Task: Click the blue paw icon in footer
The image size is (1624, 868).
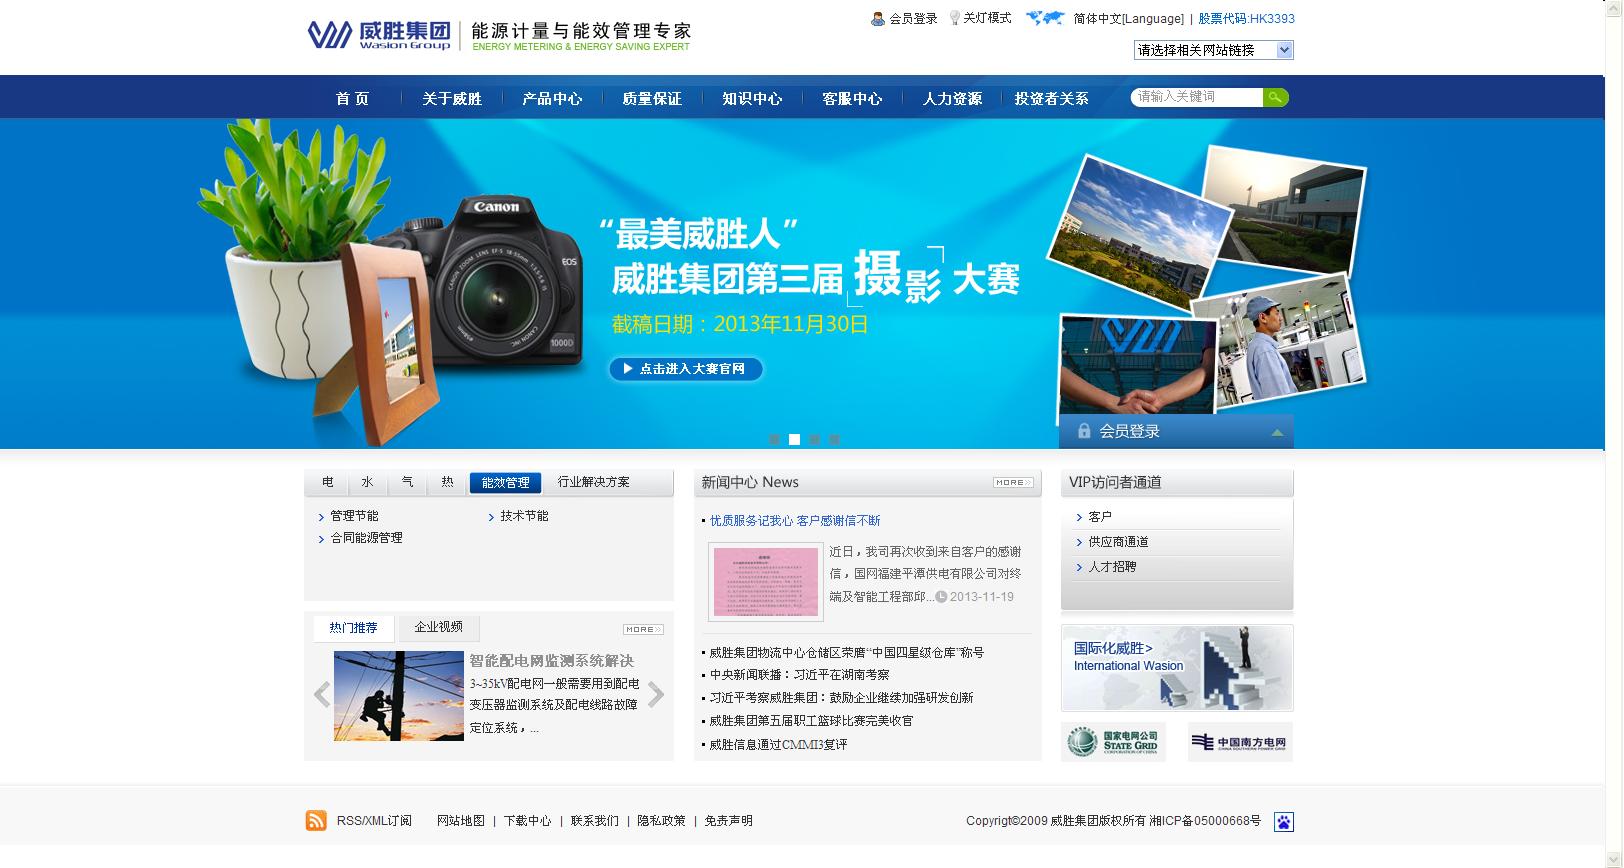Action: pos(1284,822)
